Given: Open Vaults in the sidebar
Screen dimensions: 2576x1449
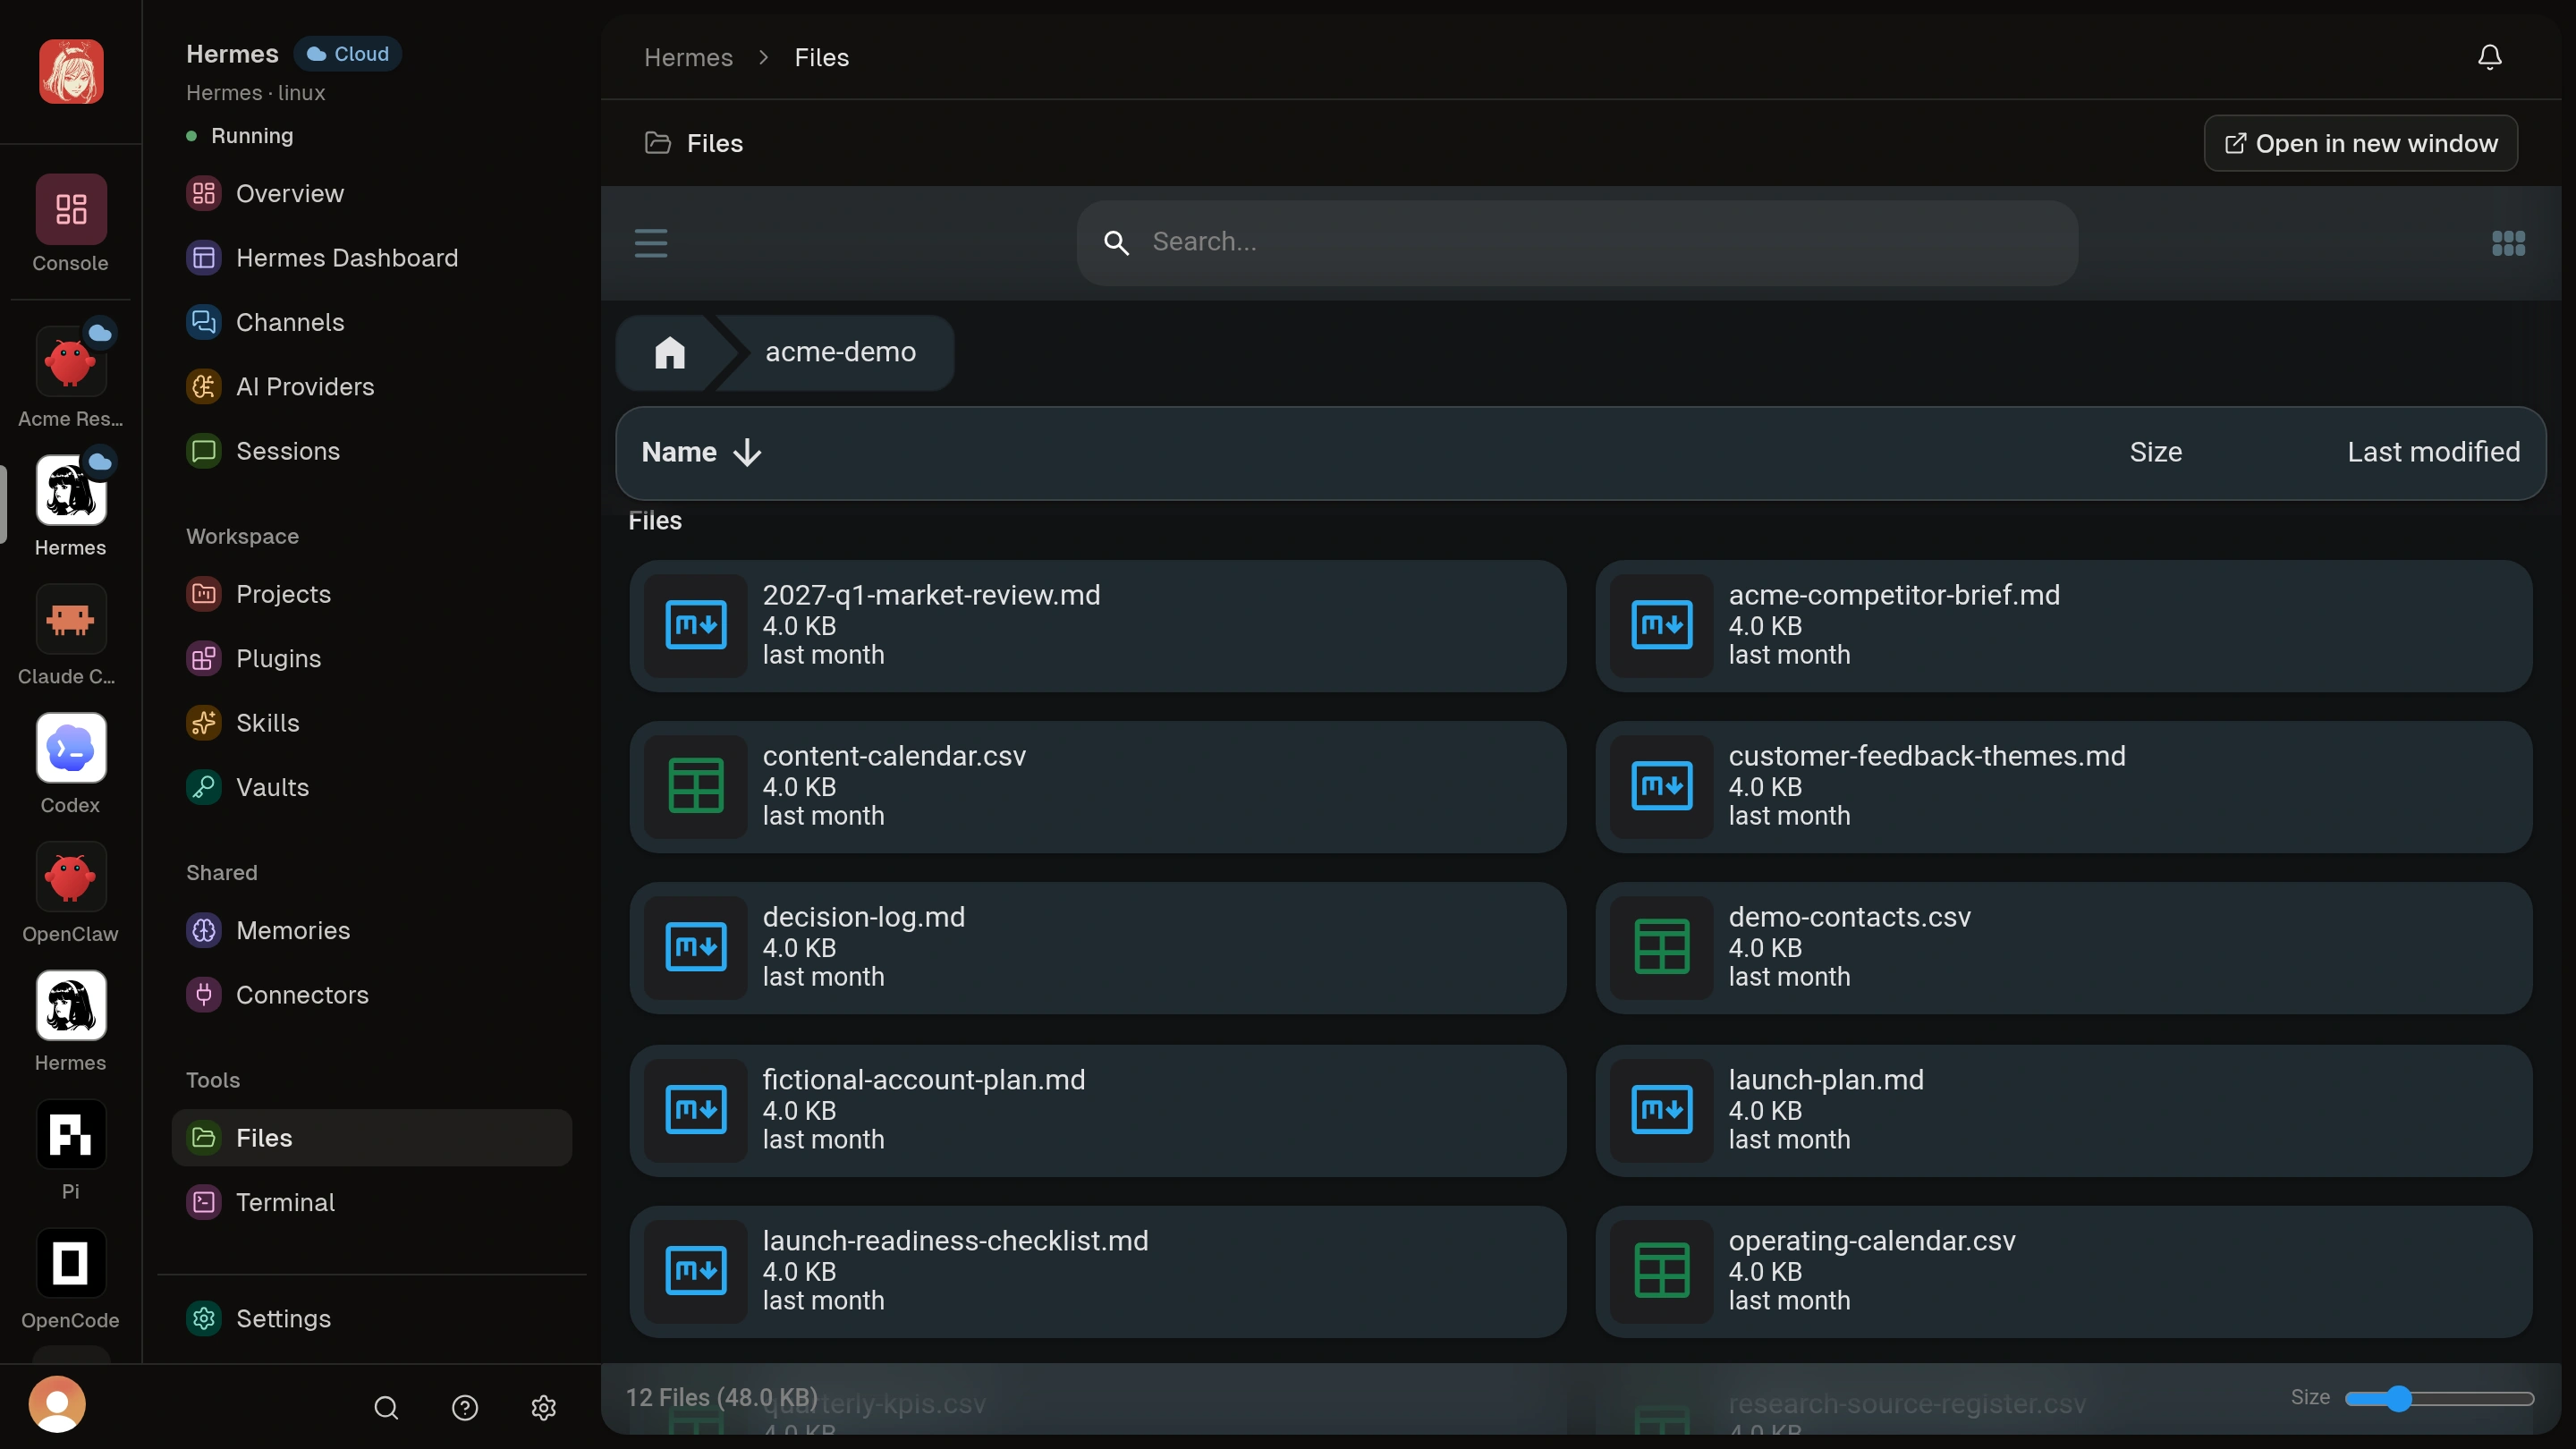Looking at the screenshot, I should point(371,787).
